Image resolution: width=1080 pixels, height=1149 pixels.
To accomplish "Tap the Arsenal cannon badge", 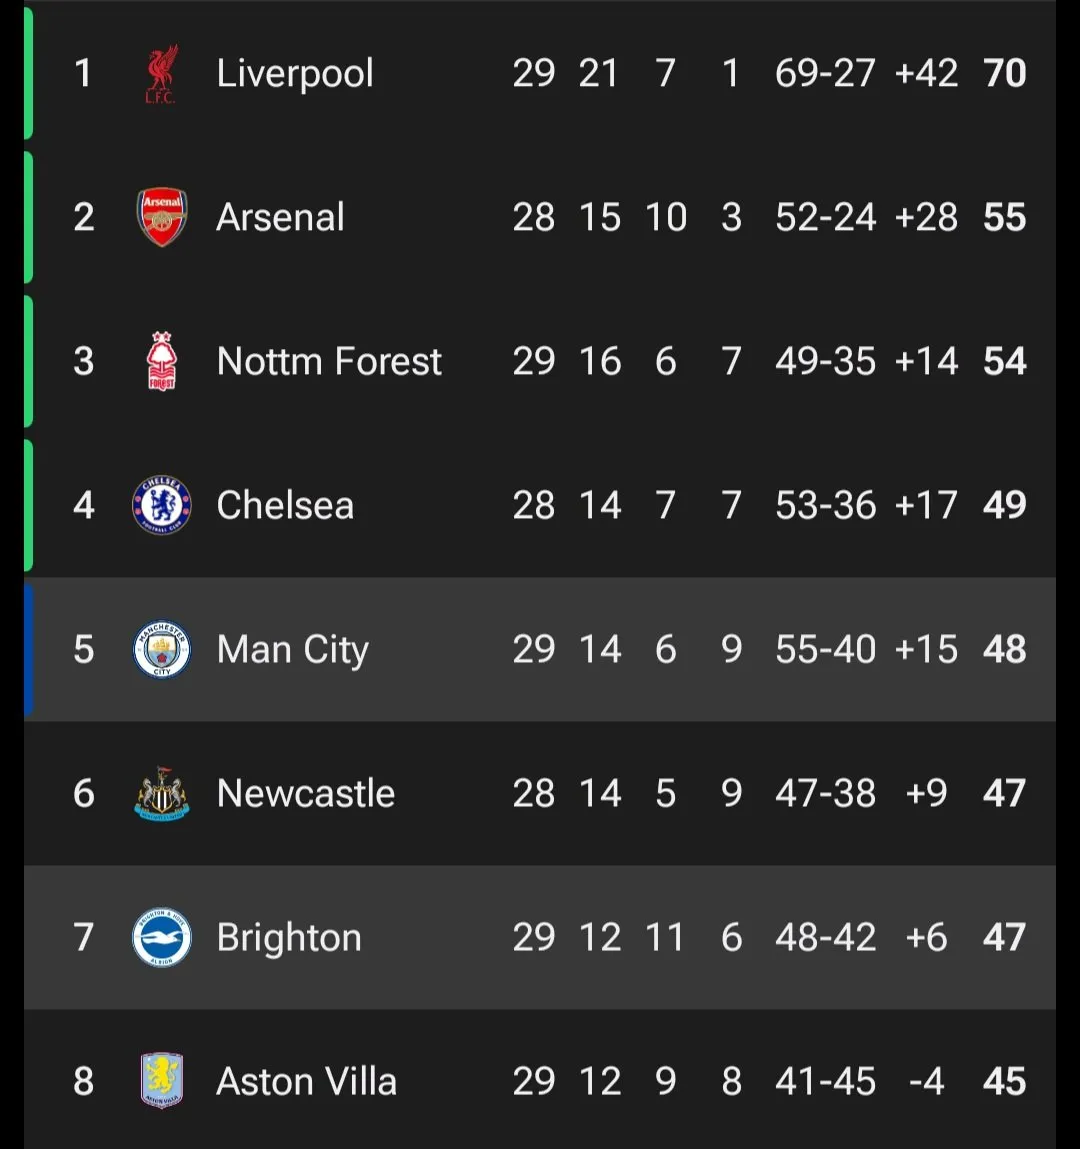I will 162,217.
